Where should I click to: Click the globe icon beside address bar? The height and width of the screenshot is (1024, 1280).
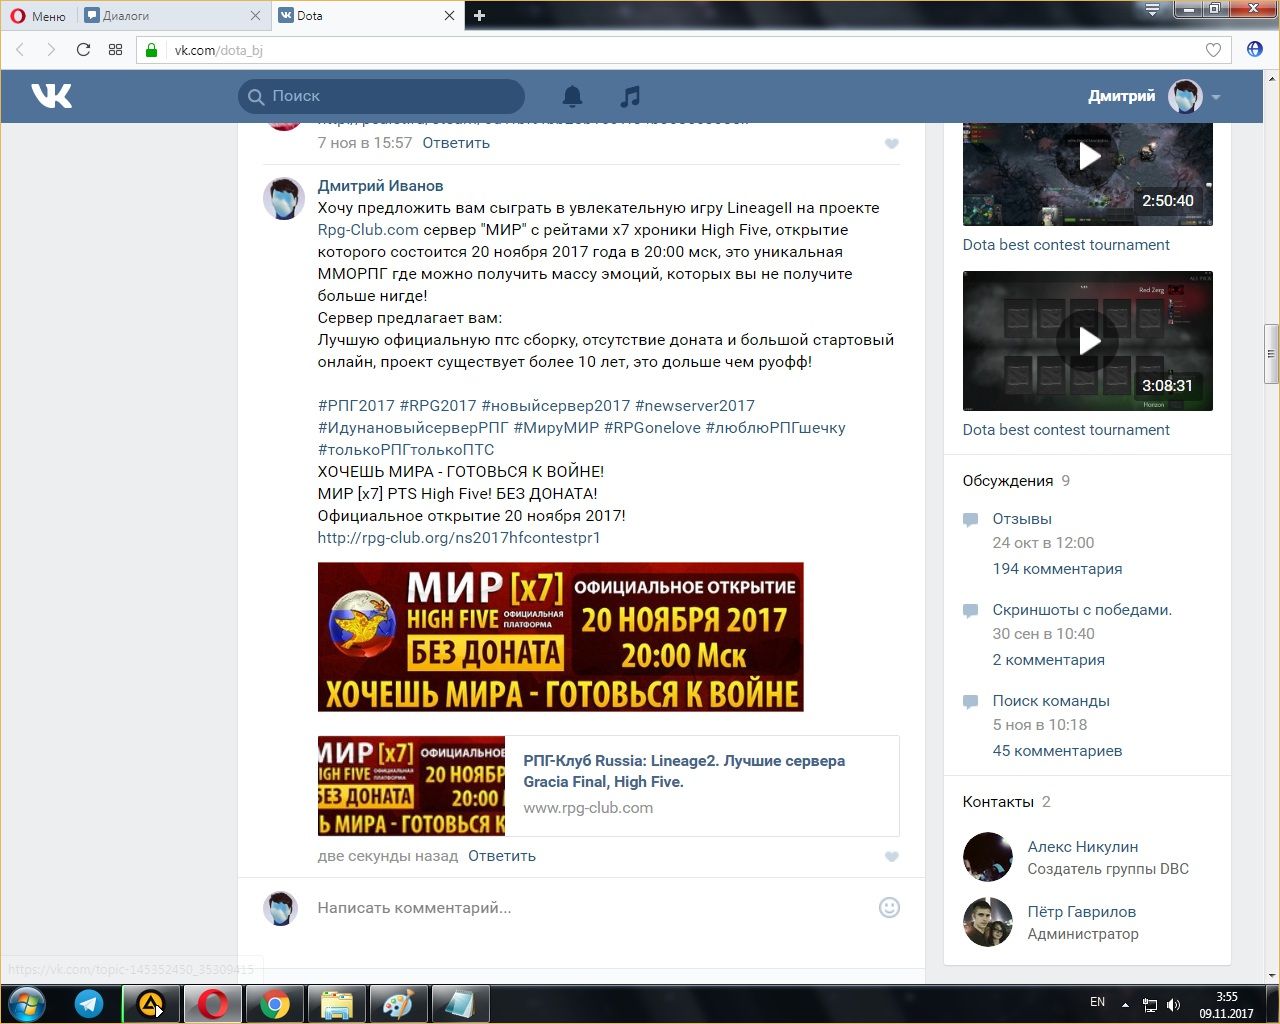(x=1255, y=50)
